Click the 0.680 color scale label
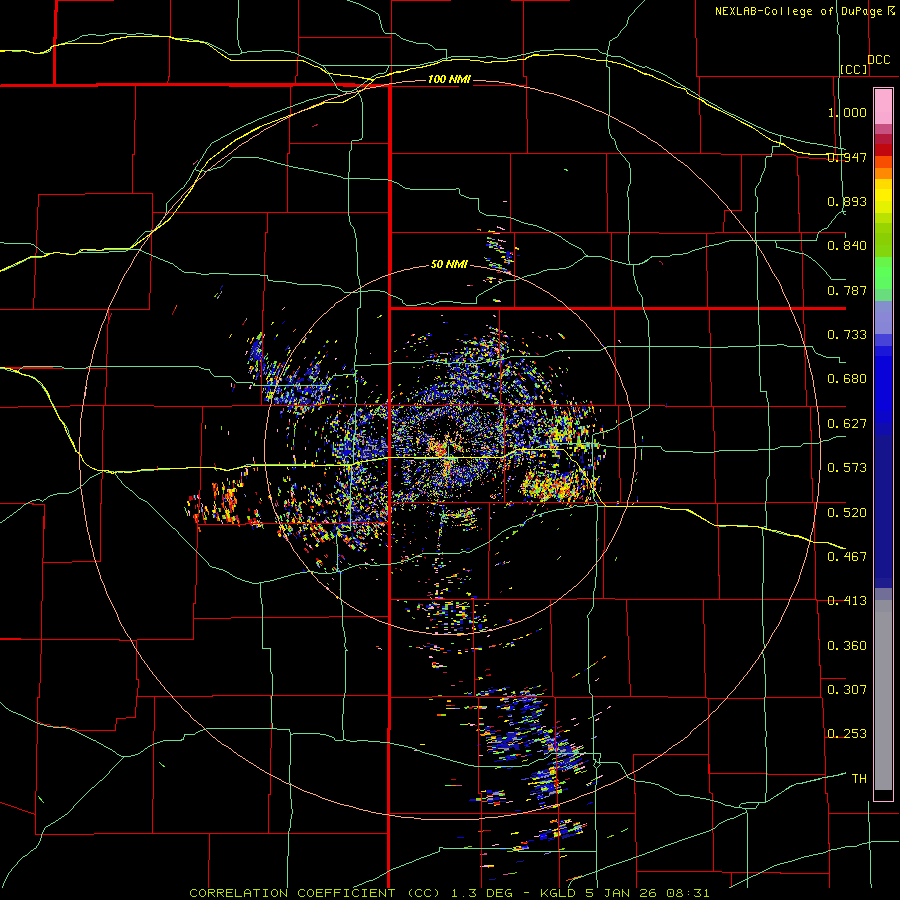Image resolution: width=900 pixels, height=900 pixels. (847, 379)
